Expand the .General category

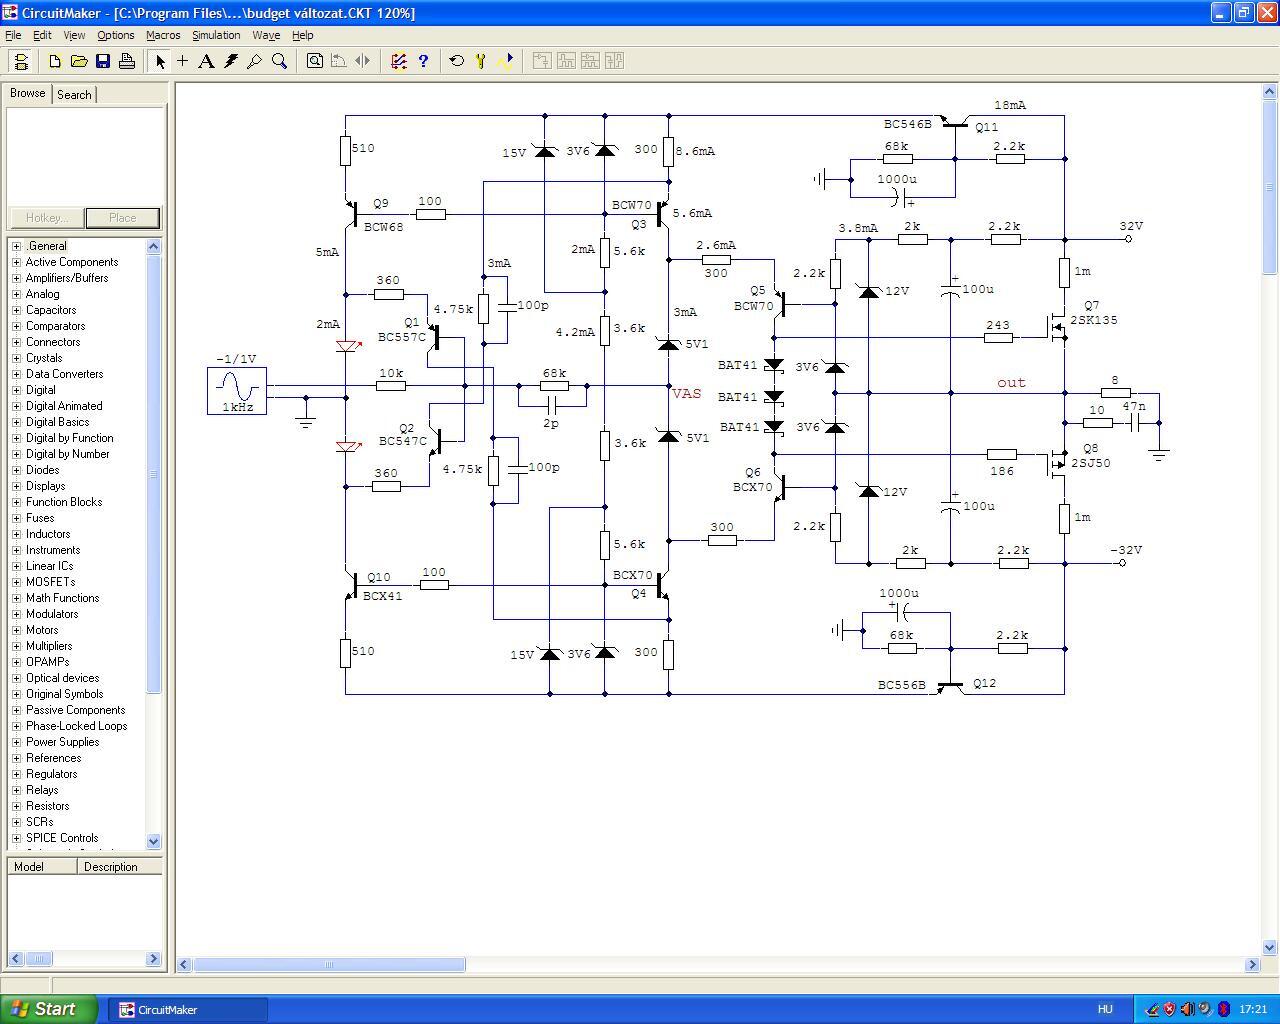coord(16,246)
